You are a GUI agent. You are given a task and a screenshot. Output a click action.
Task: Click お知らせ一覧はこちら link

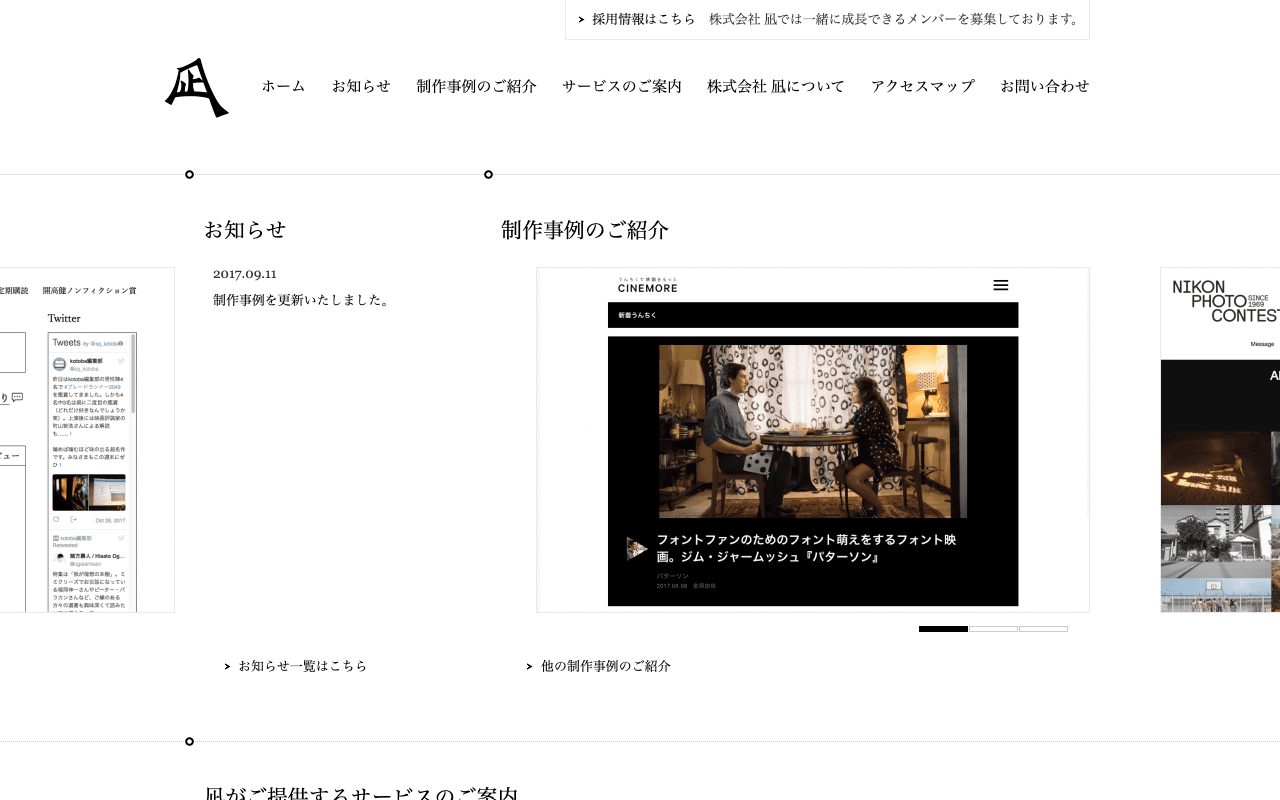coord(302,666)
